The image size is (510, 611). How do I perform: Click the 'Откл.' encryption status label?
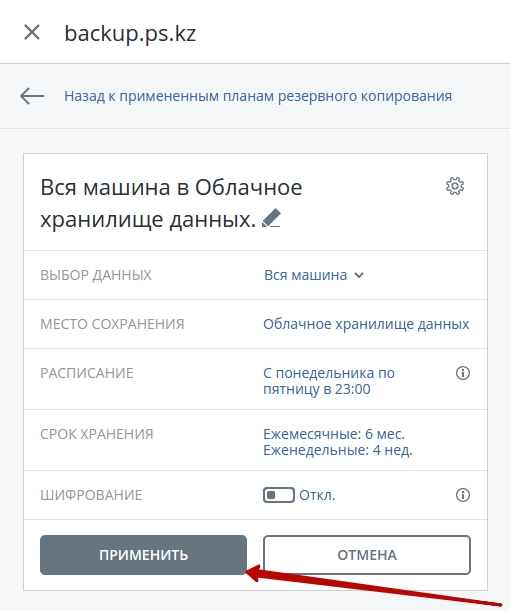point(317,495)
